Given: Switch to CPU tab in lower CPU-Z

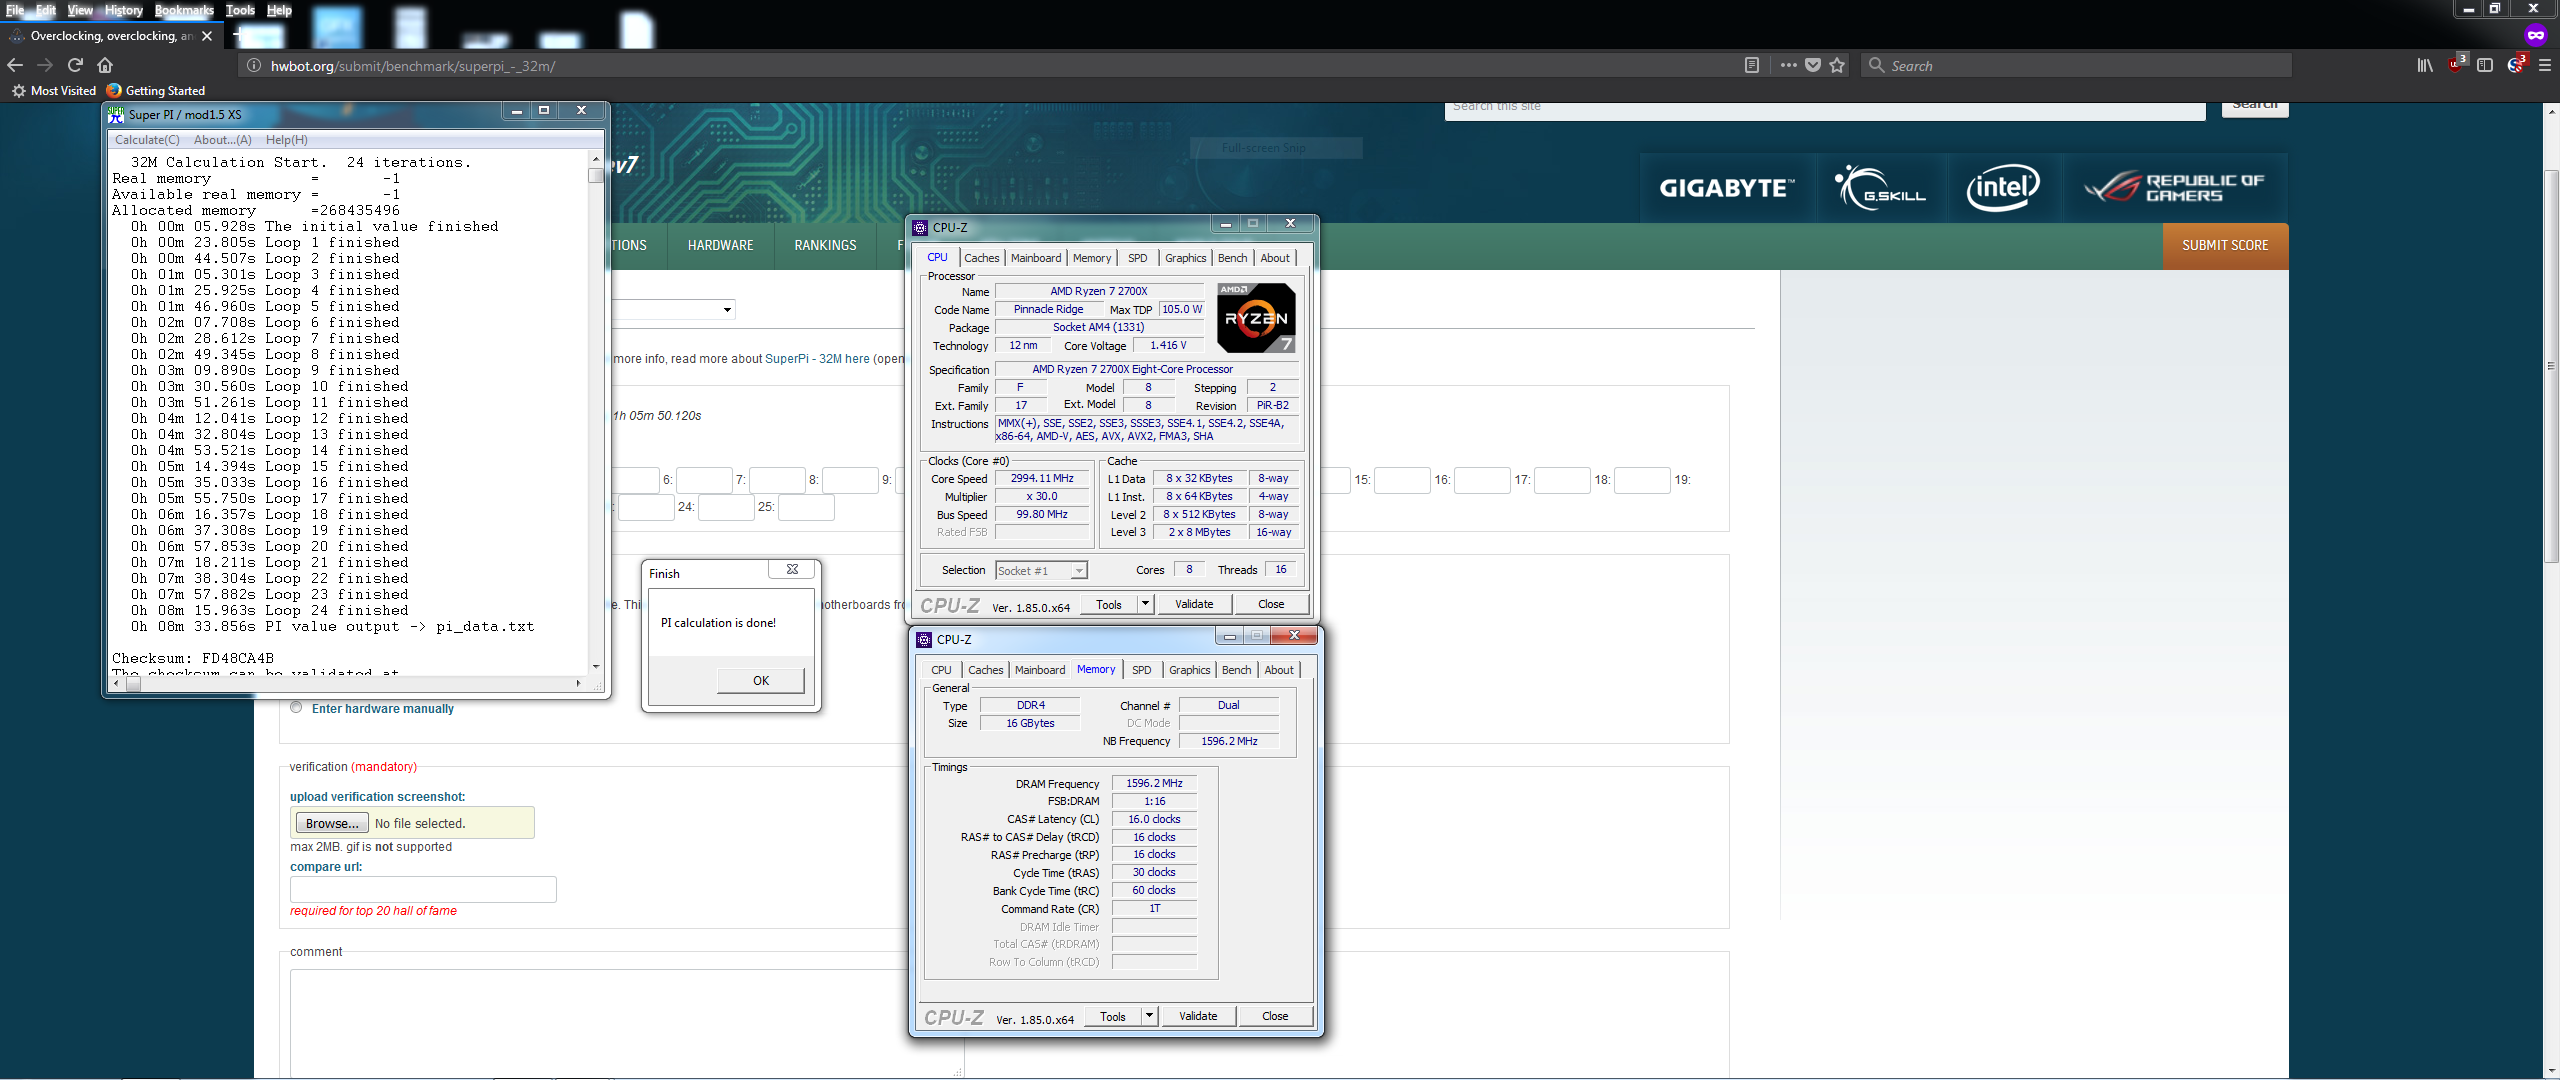Looking at the screenshot, I should (x=941, y=670).
